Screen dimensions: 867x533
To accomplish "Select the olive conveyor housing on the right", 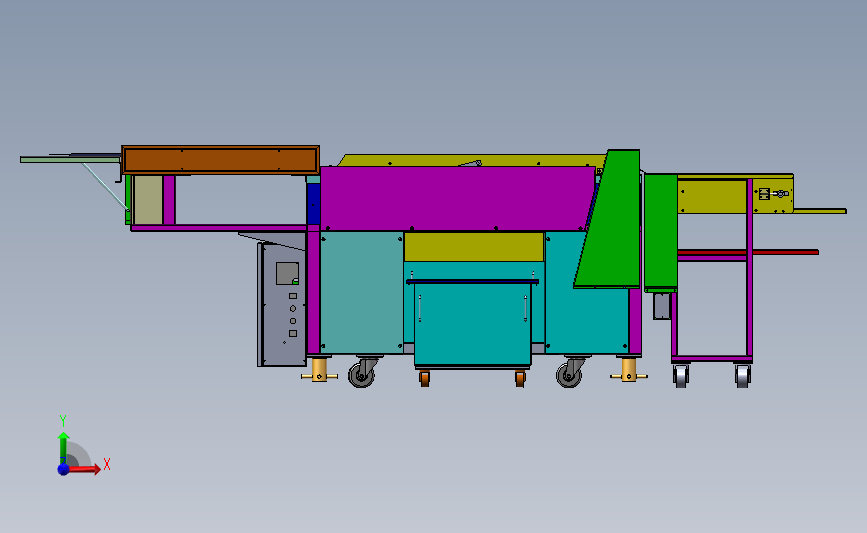I will [735, 194].
